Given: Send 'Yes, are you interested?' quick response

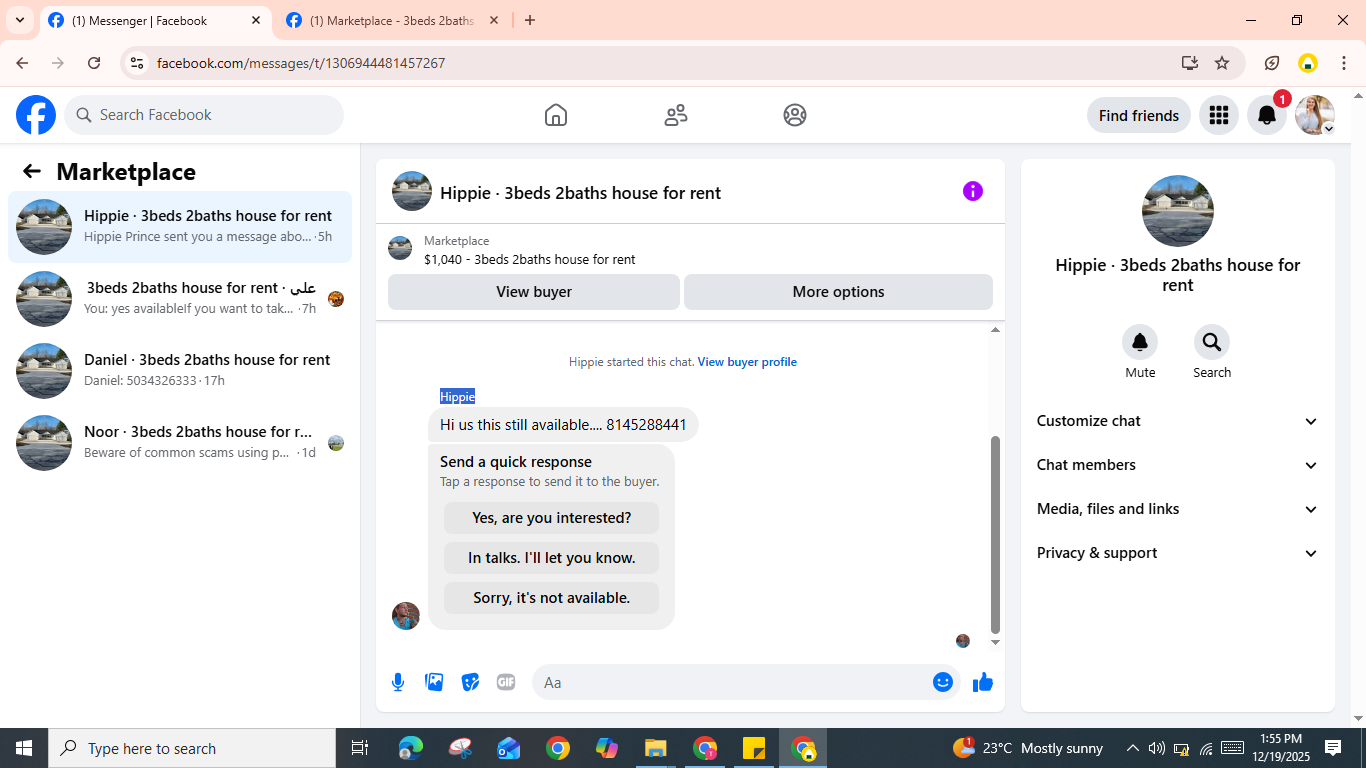Looking at the screenshot, I should [552, 518].
